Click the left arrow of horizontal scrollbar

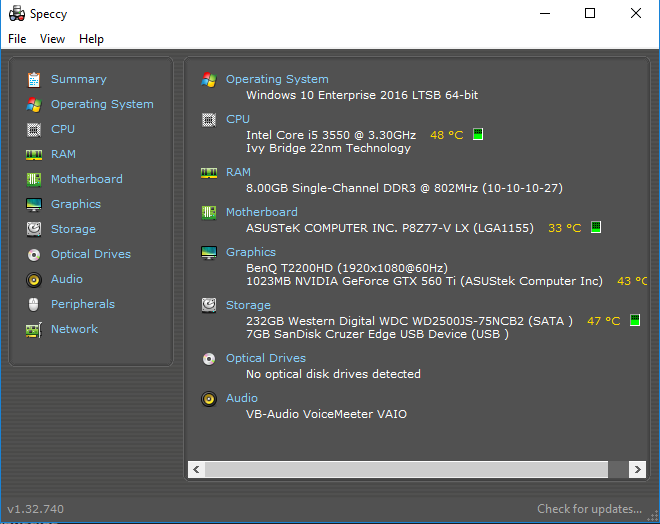[196, 469]
